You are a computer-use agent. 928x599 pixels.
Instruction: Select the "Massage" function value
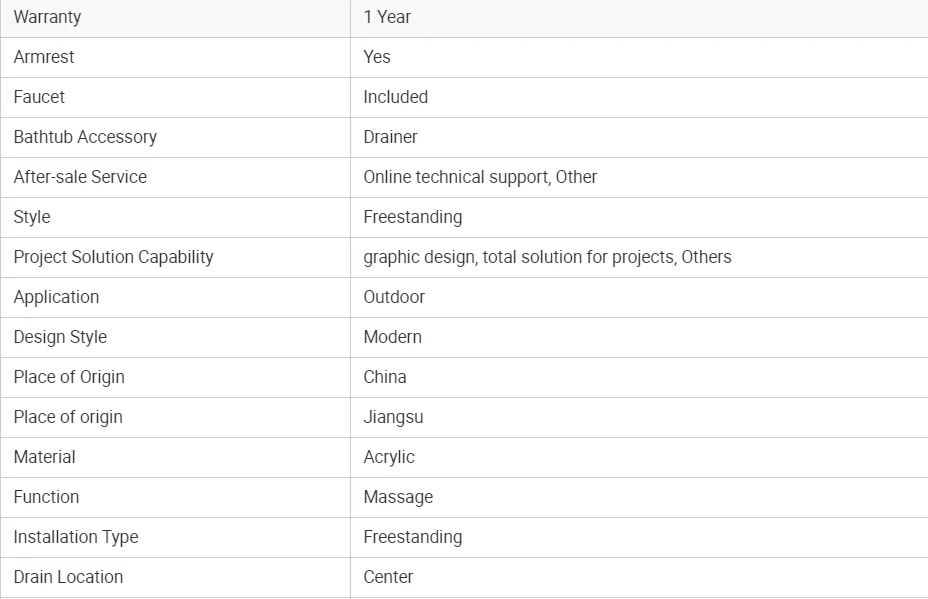click(x=398, y=497)
